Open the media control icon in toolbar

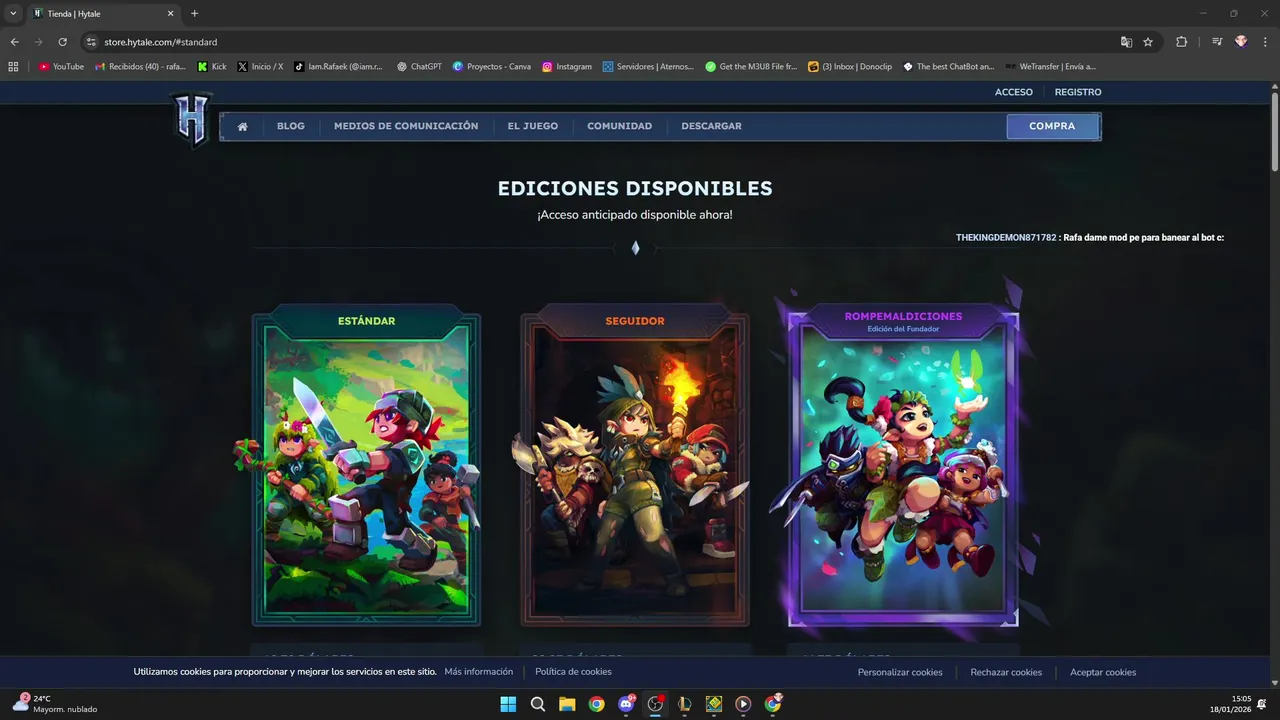pos(1217,42)
